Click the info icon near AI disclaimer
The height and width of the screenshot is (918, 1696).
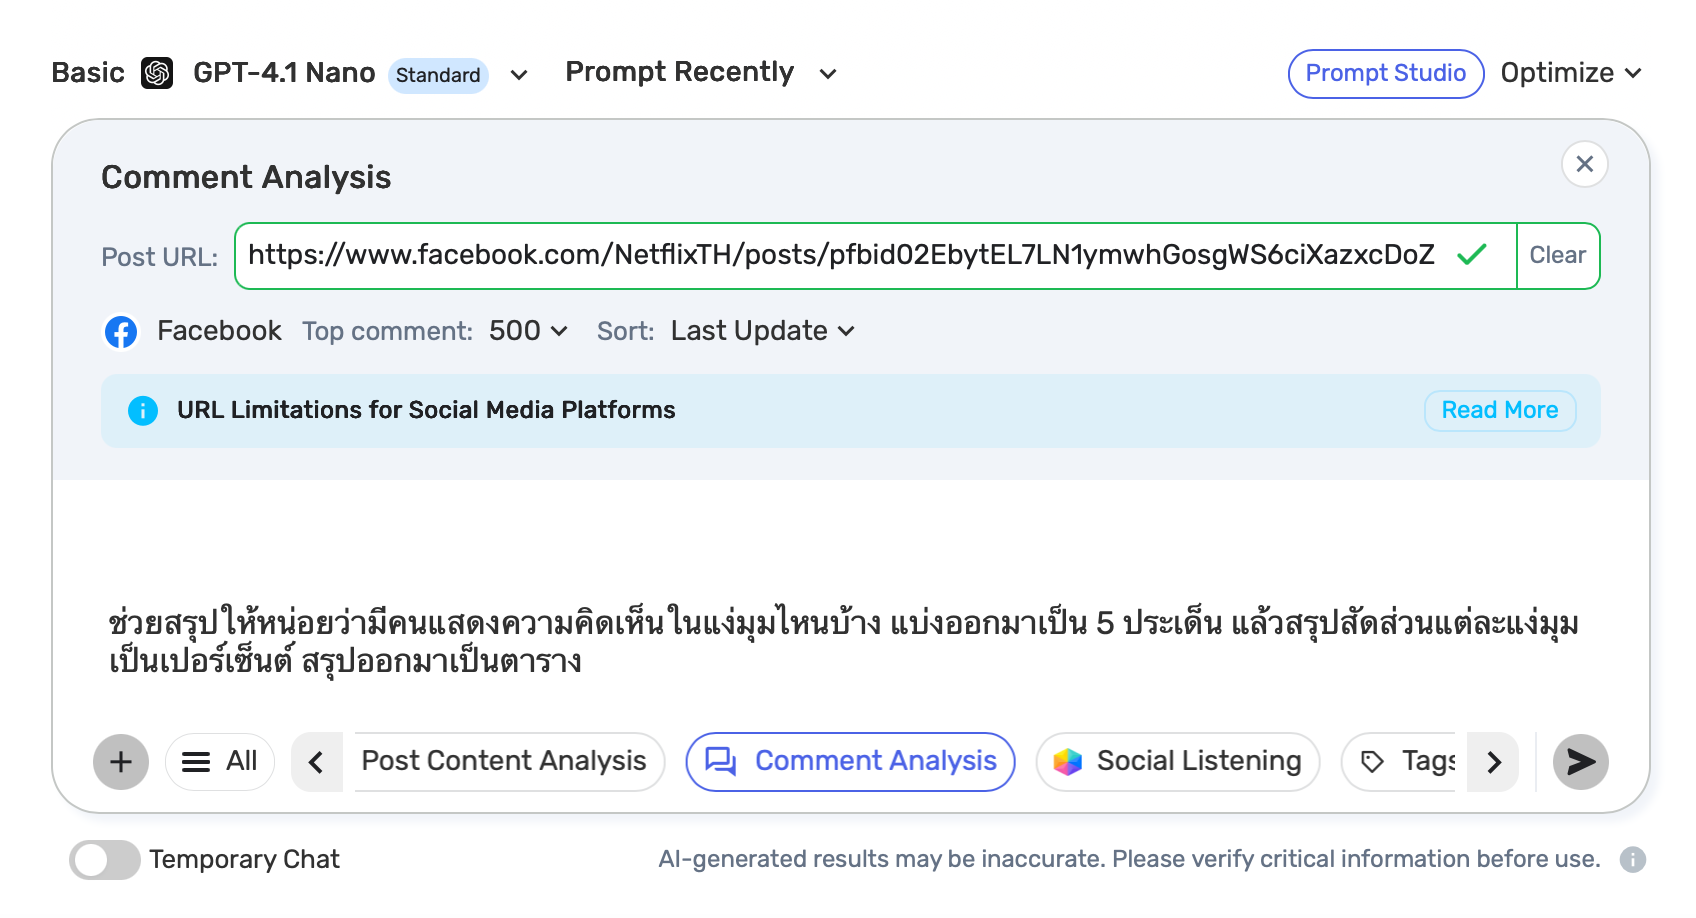pos(1632,859)
